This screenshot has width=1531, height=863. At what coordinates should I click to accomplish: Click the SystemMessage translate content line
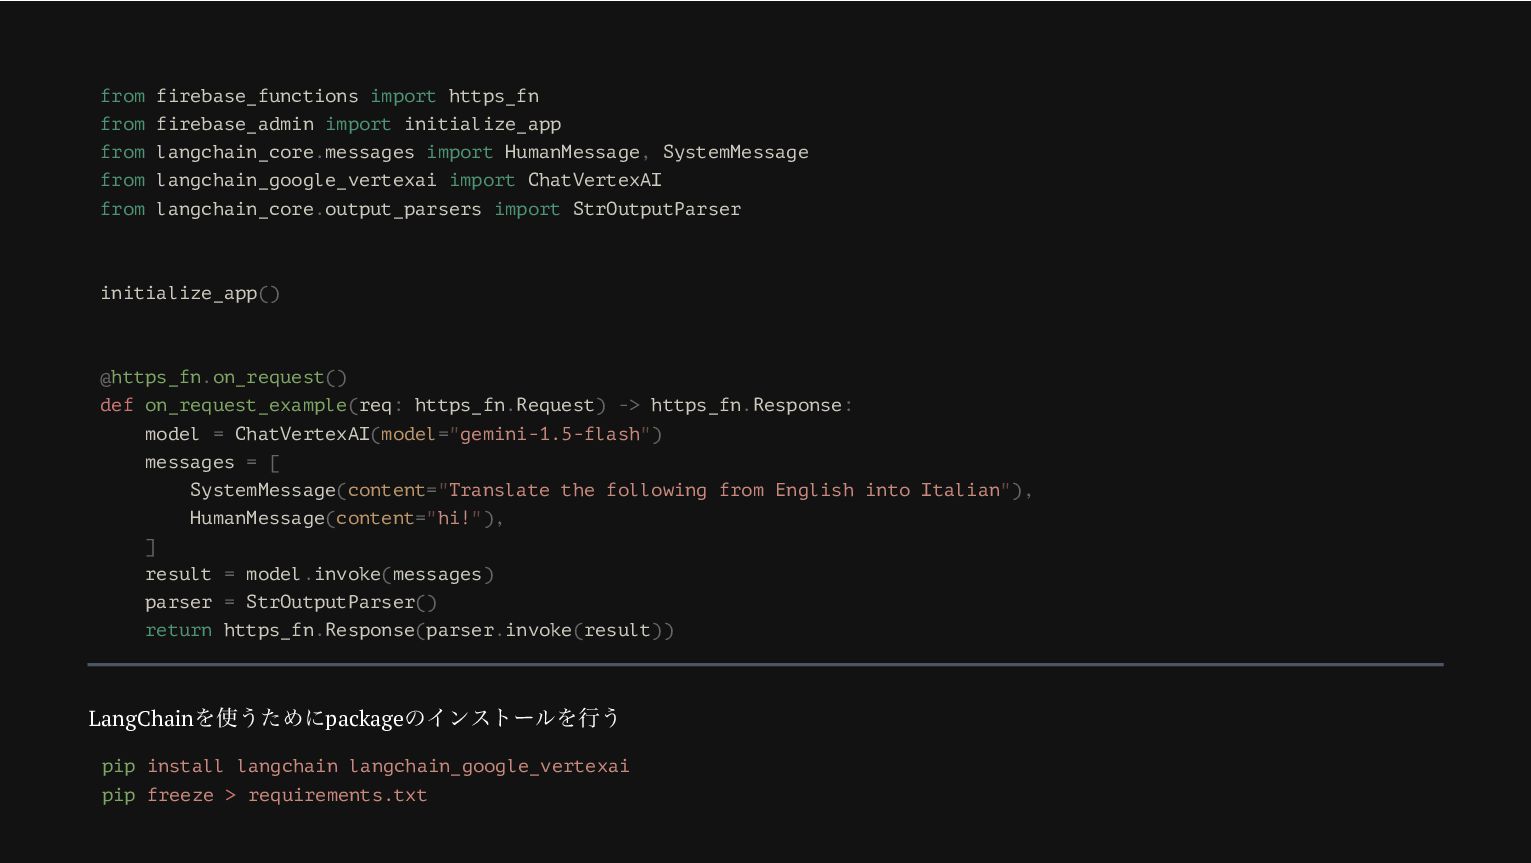tap(611, 490)
